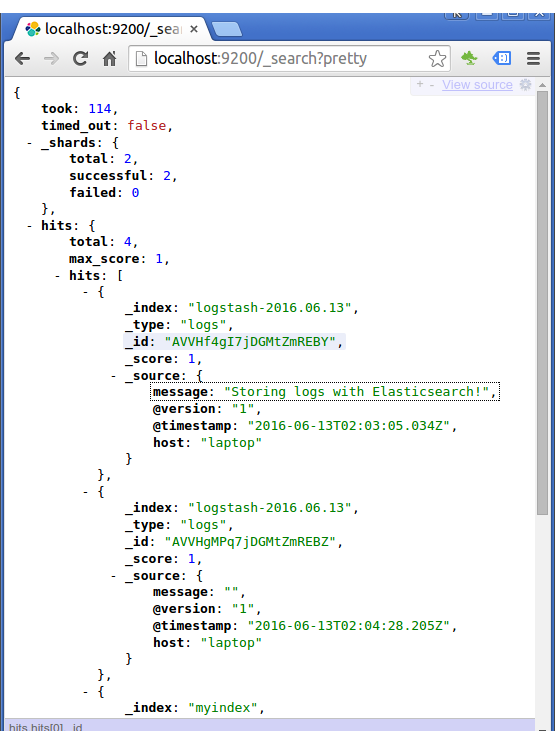Click the vertical scrollbar thumb
This screenshot has width=555, height=744.
[x=542, y=303]
